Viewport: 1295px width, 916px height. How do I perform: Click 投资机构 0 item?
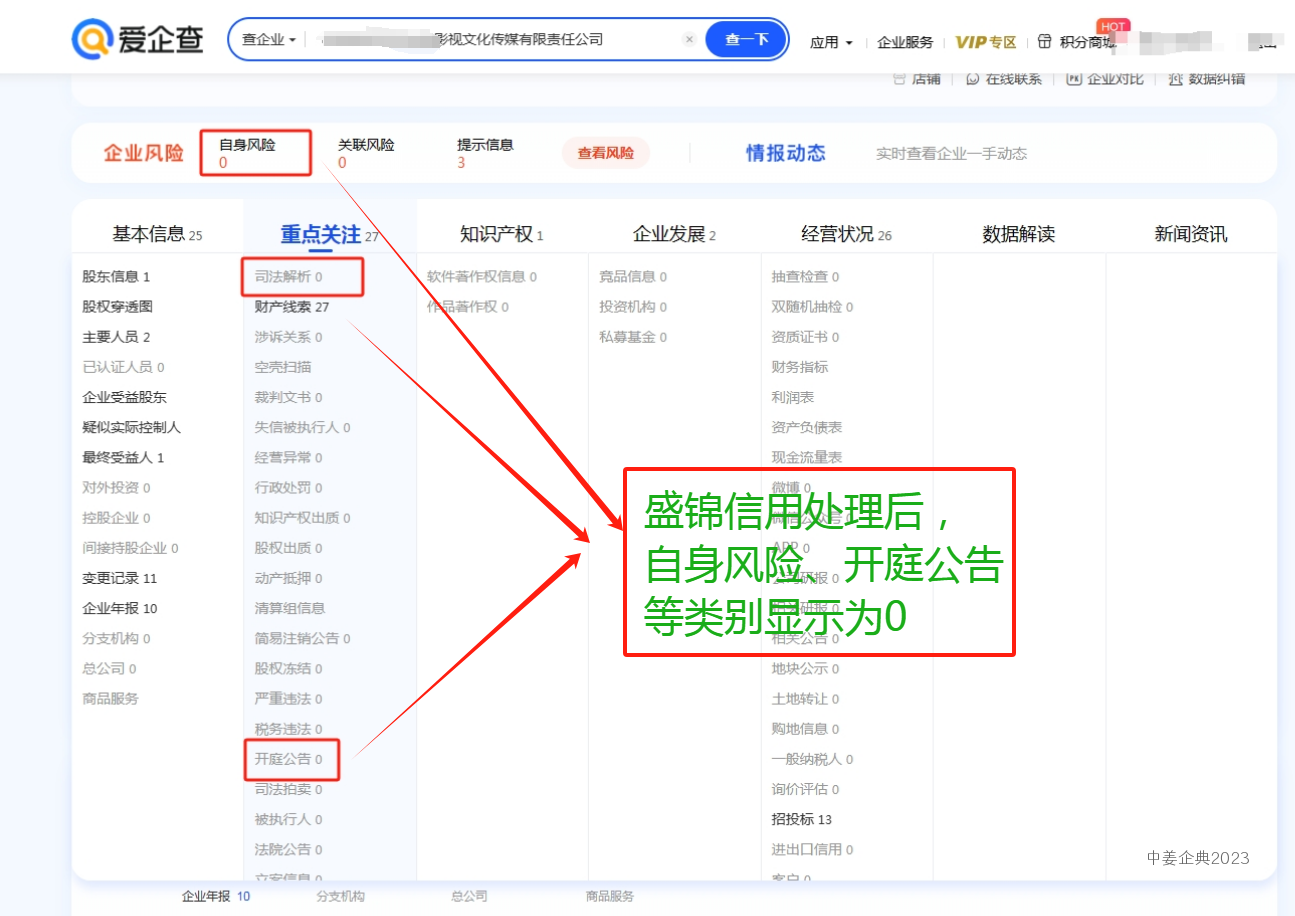pos(633,307)
